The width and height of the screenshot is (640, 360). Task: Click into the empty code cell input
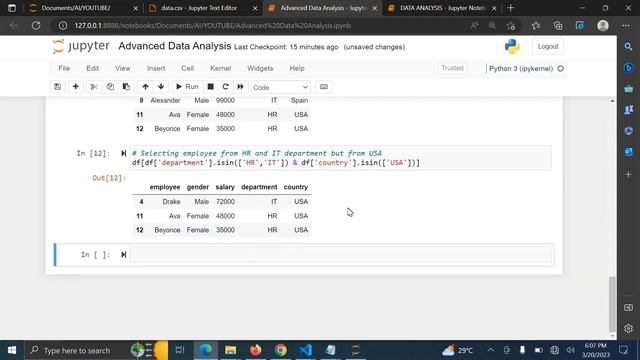(x=341, y=255)
